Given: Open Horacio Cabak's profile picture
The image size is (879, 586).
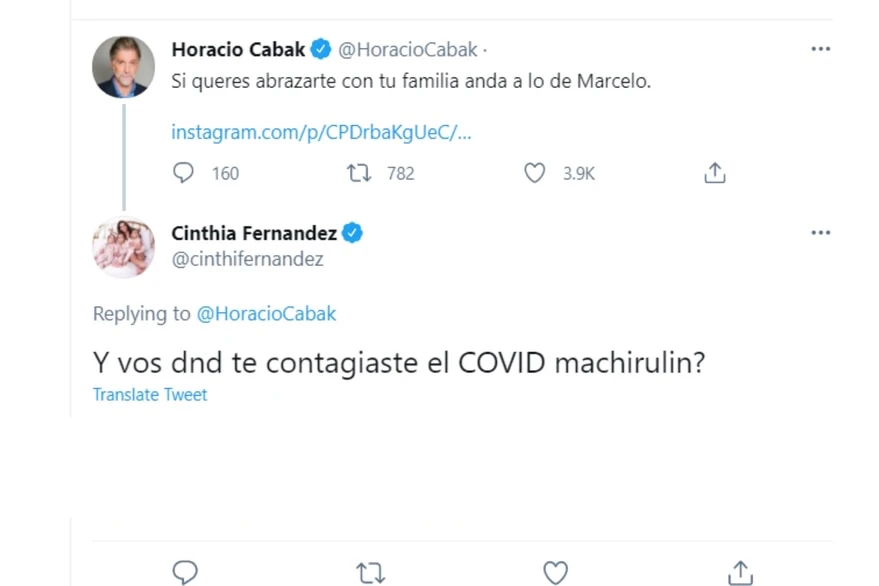Looking at the screenshot, I should (124, 67).
